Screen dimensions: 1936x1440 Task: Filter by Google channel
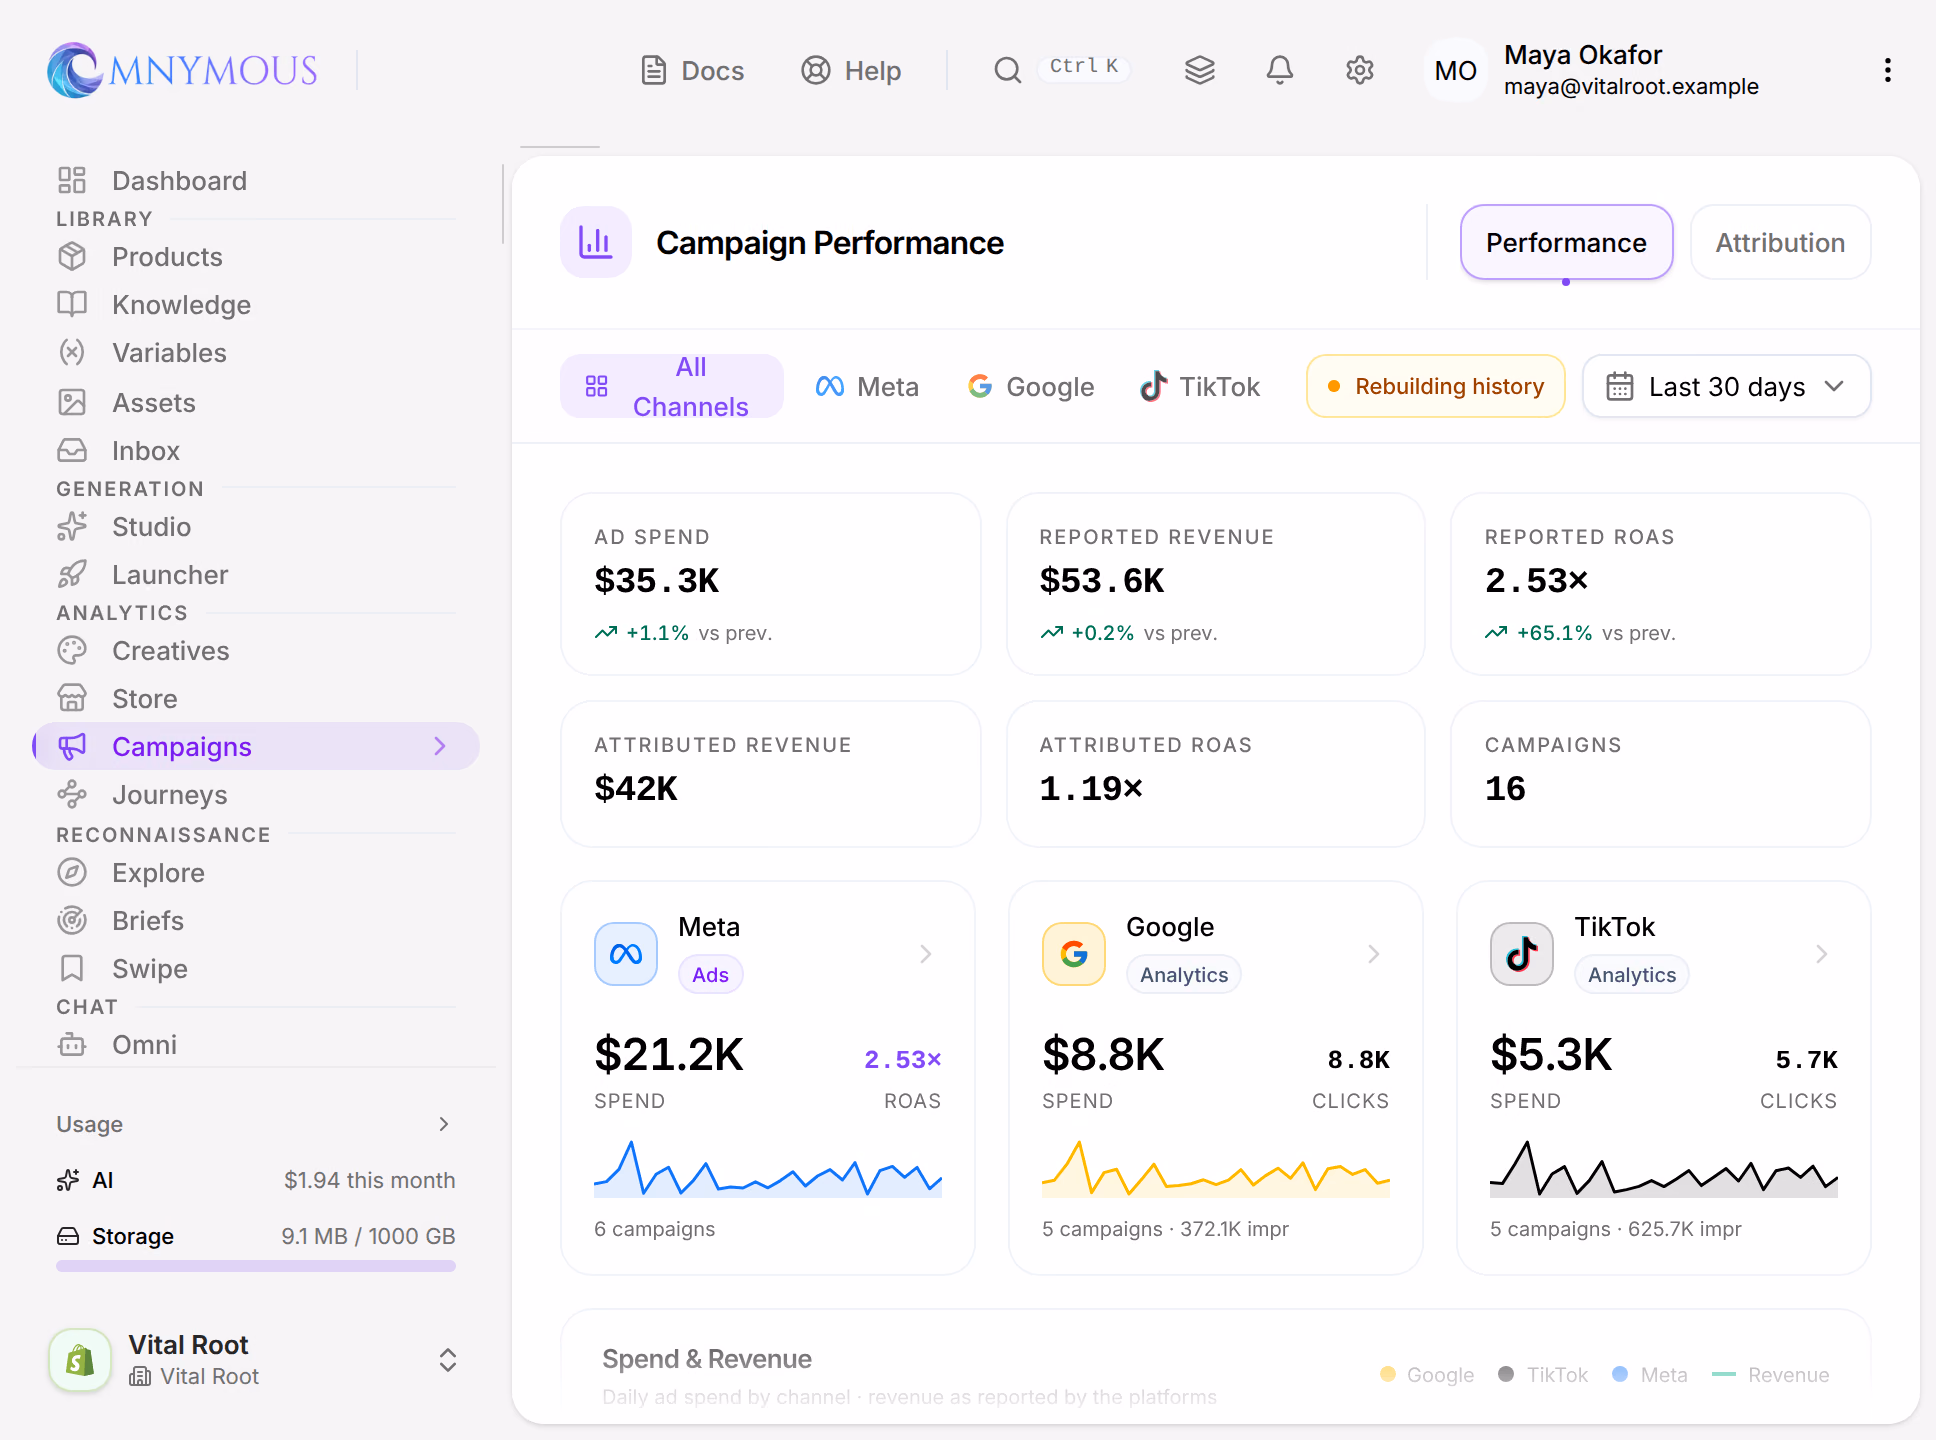coord(1031,386)
